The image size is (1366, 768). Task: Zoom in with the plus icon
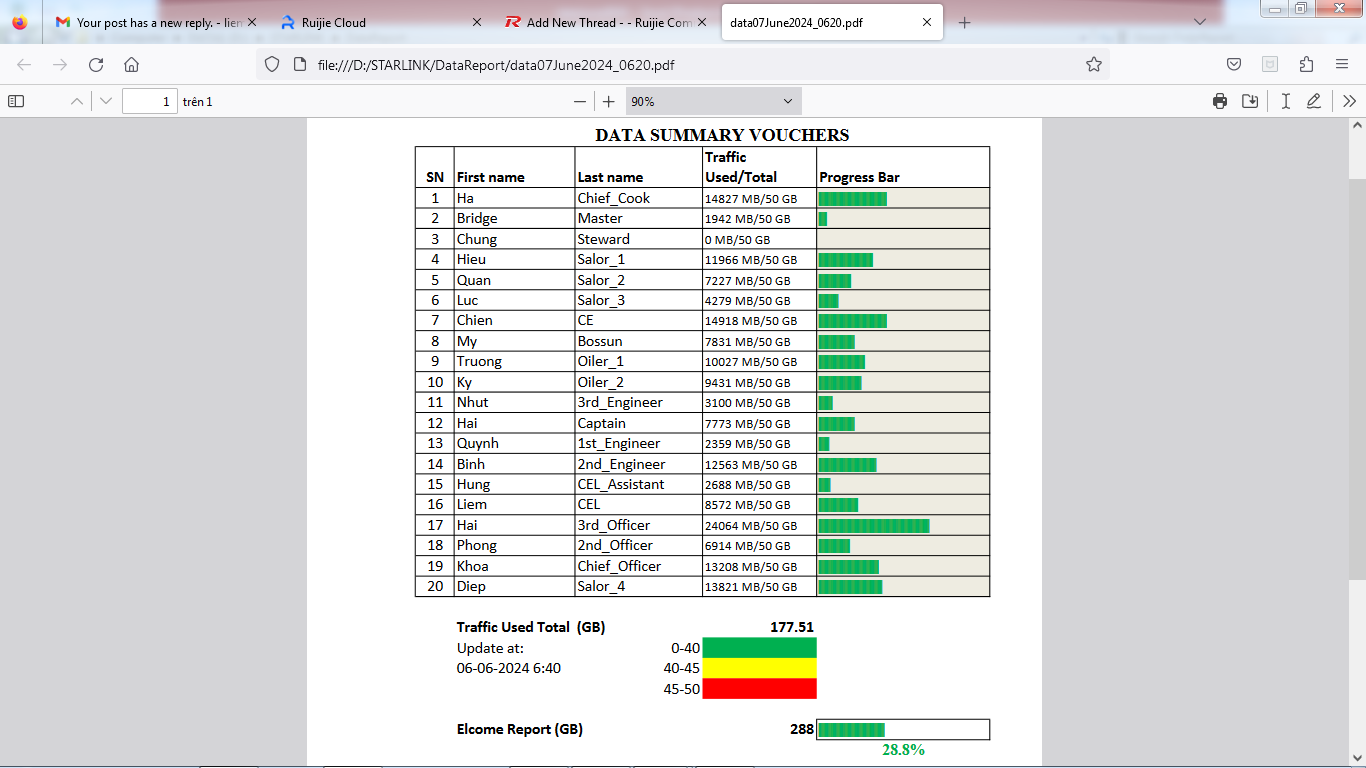click(608, 101)
